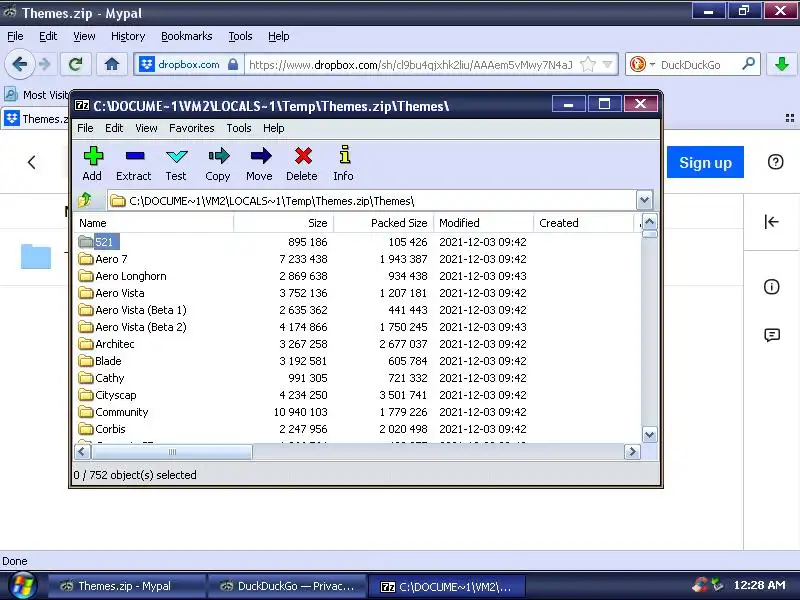This screenshot has height=600, width=800.
Task: Open URL history dropdown arrow
Action: coord(607,64)
